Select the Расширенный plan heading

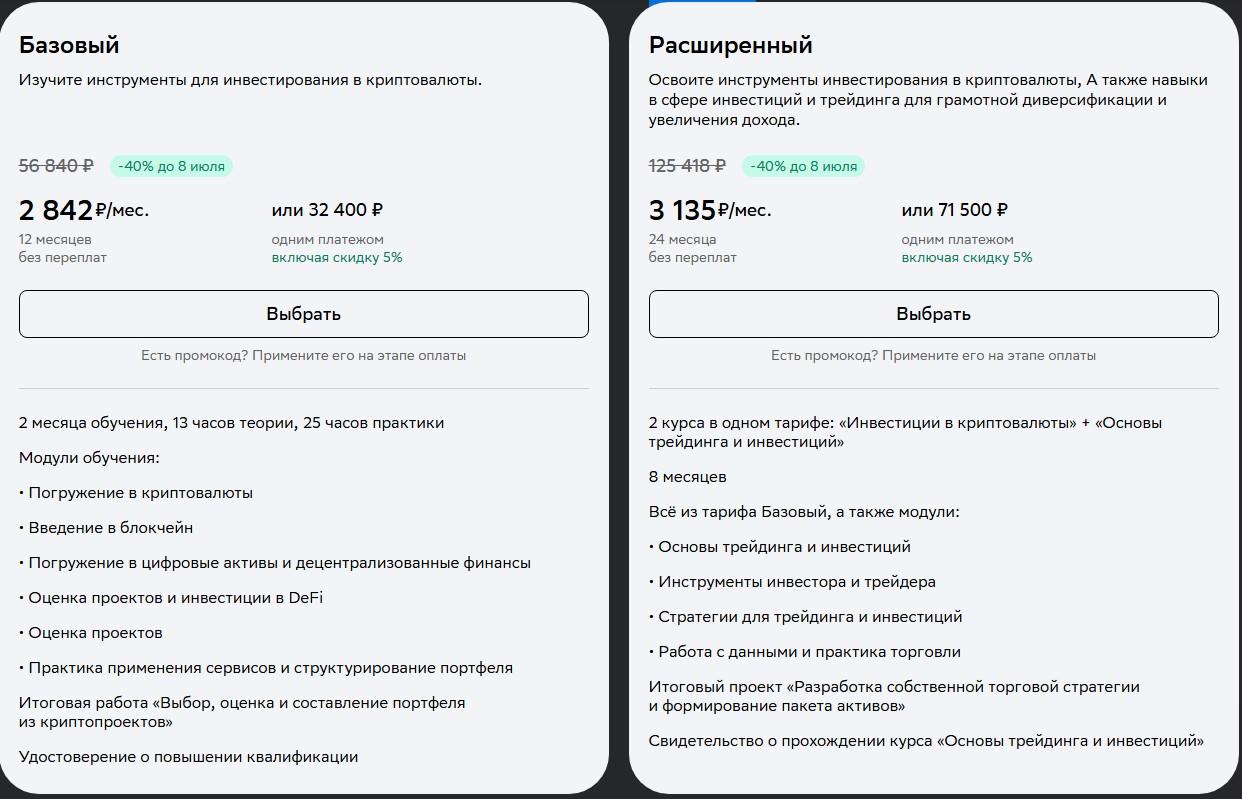pos(730,45)
